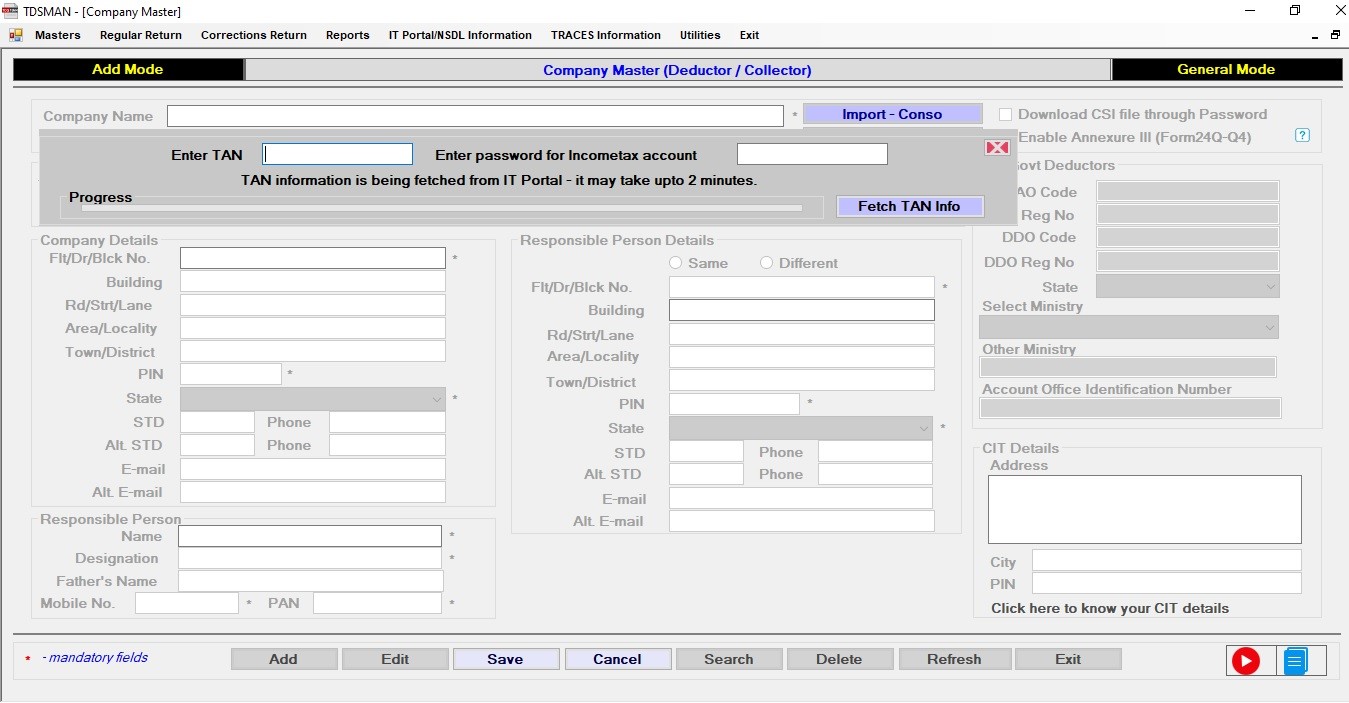Click the Import - Conso button
Screen dimensions: 1349x703
(x=892, y=114)
